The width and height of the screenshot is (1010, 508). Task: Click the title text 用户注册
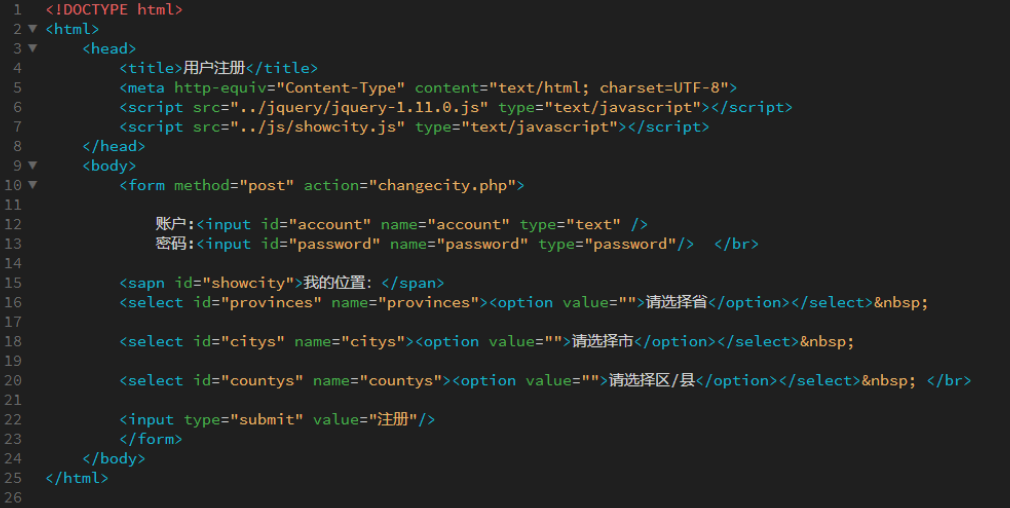coord(214,68)
